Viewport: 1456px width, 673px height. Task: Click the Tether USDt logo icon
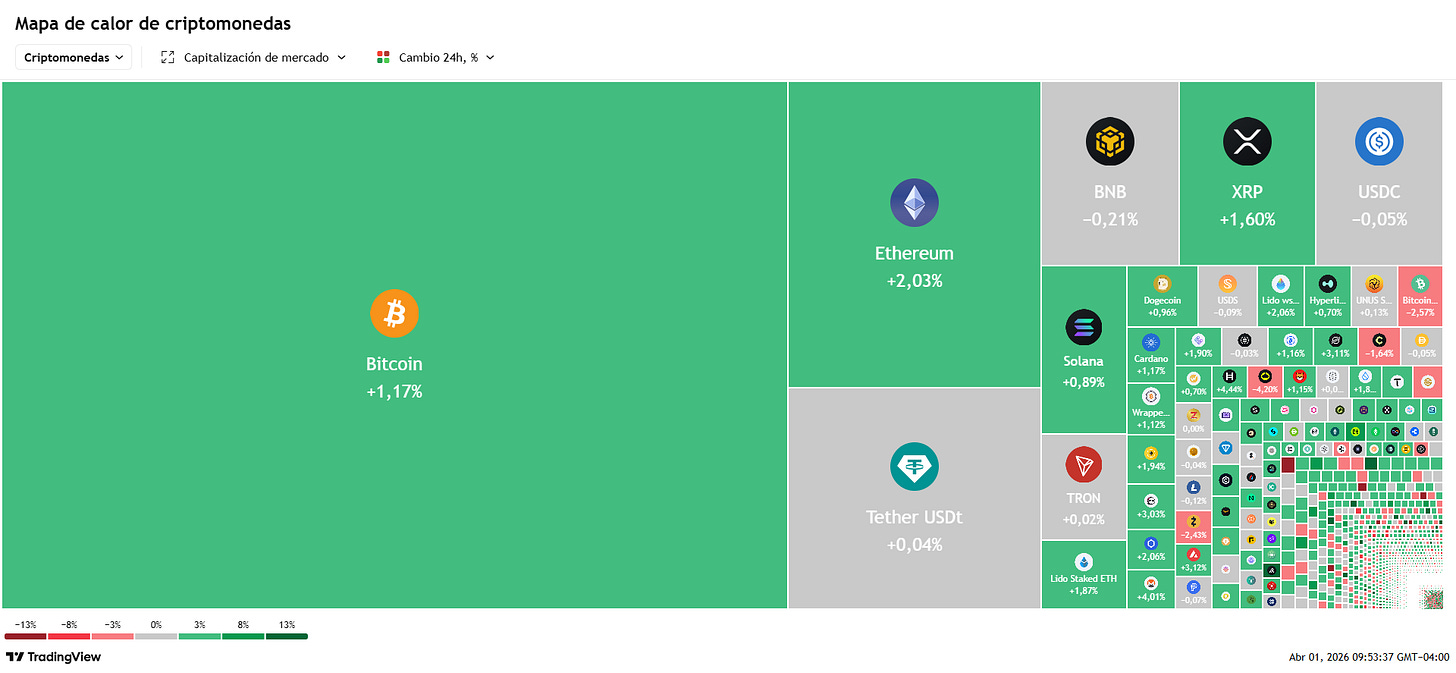tap(914, 467)
